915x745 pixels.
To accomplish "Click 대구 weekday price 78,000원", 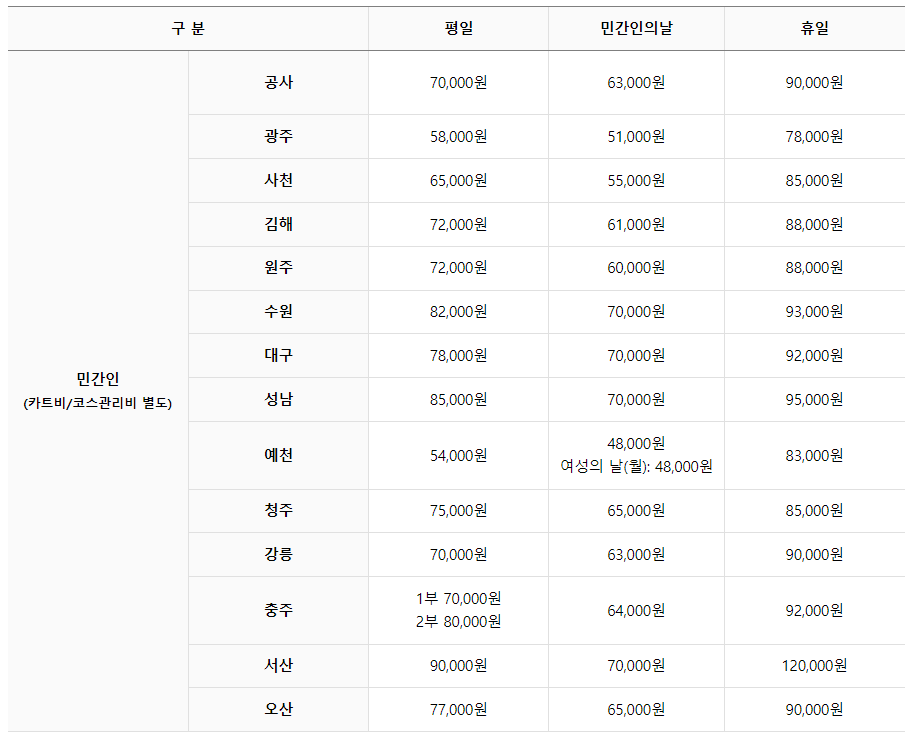I will (x=459, y=356).
